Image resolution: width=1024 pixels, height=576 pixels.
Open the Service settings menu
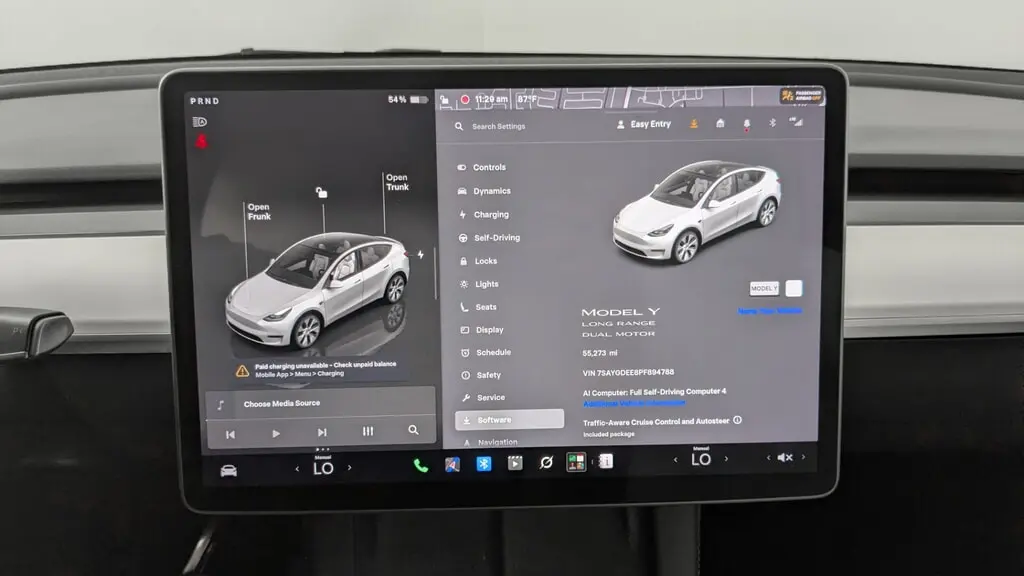[x=483, y=397]
